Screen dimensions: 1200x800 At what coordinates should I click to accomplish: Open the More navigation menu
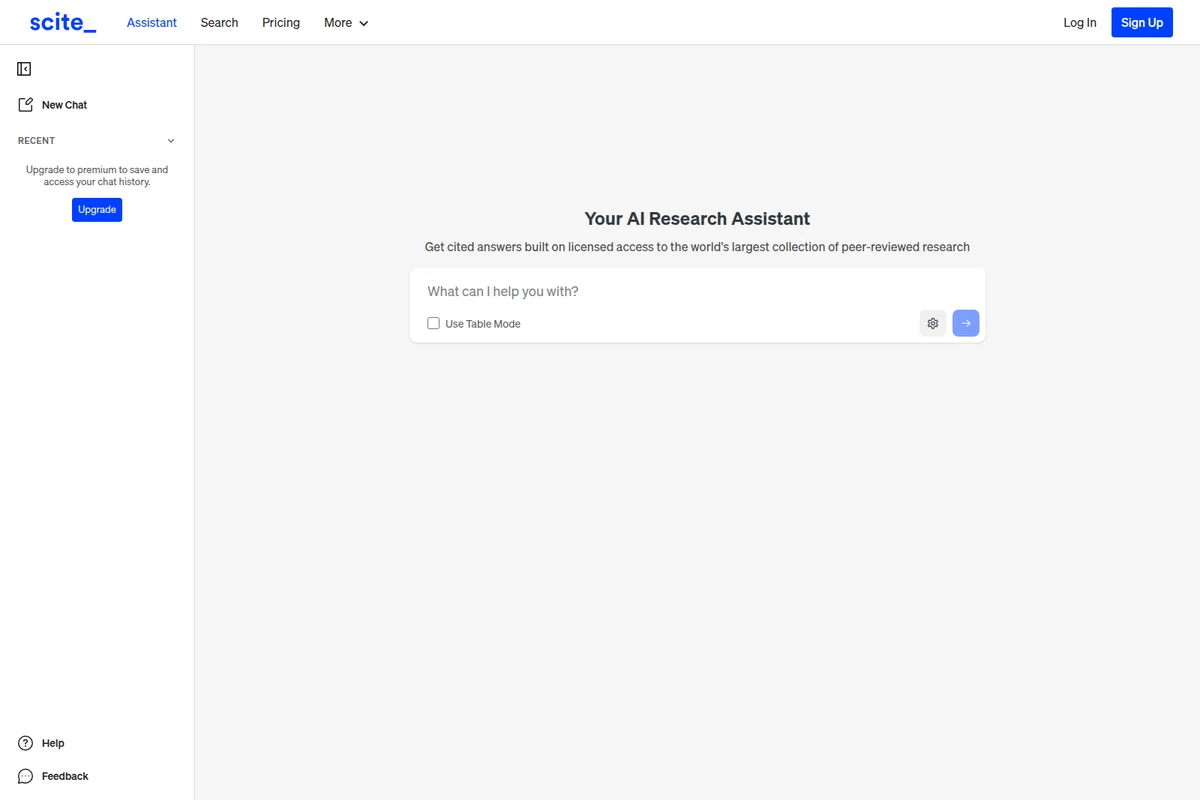[x=338, y=22]
